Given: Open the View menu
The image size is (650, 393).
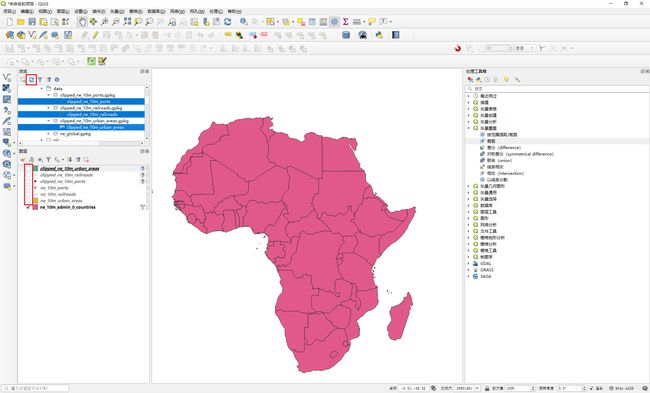Looking at the screenshot, I should (45, 12).
